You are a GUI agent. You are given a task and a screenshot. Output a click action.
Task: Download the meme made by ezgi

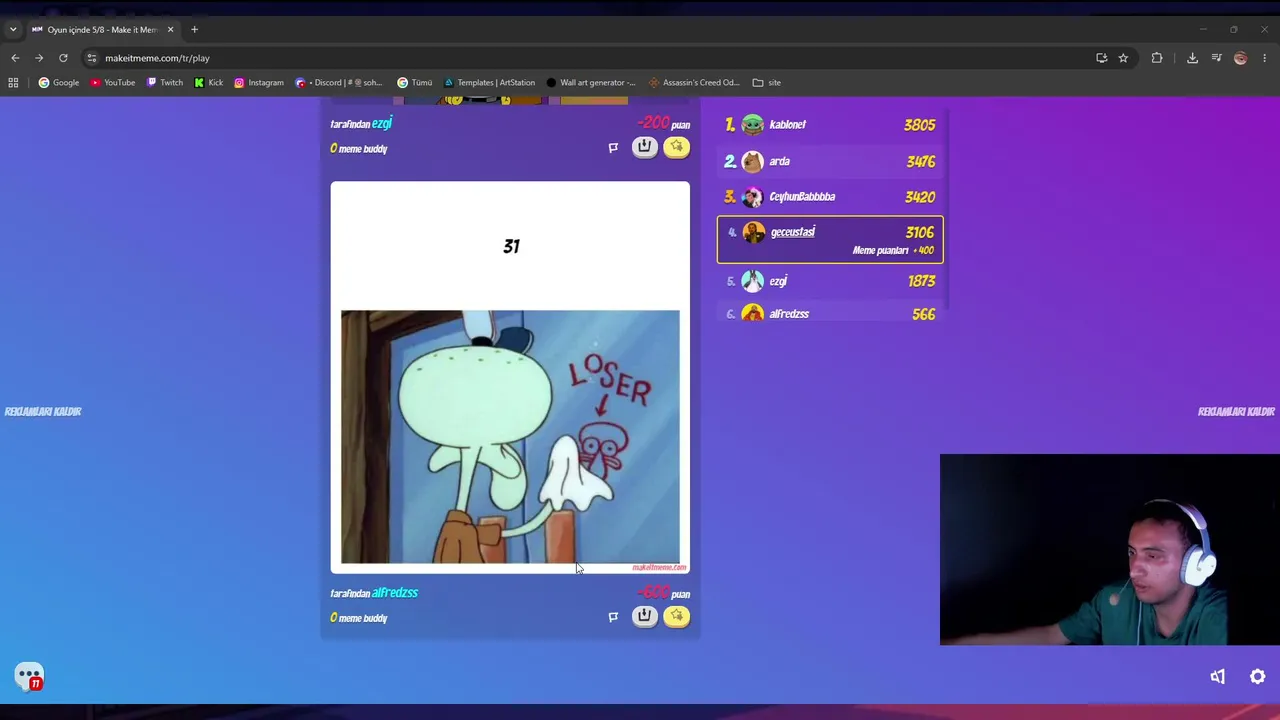coord(644,147)
